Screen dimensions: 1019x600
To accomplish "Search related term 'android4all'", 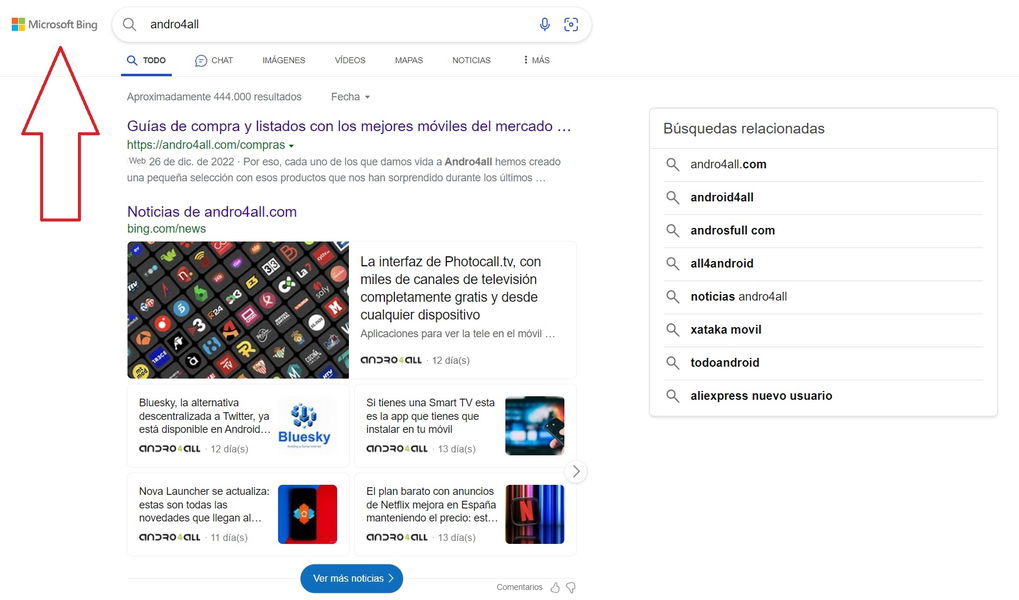I will tap(722, 198).
